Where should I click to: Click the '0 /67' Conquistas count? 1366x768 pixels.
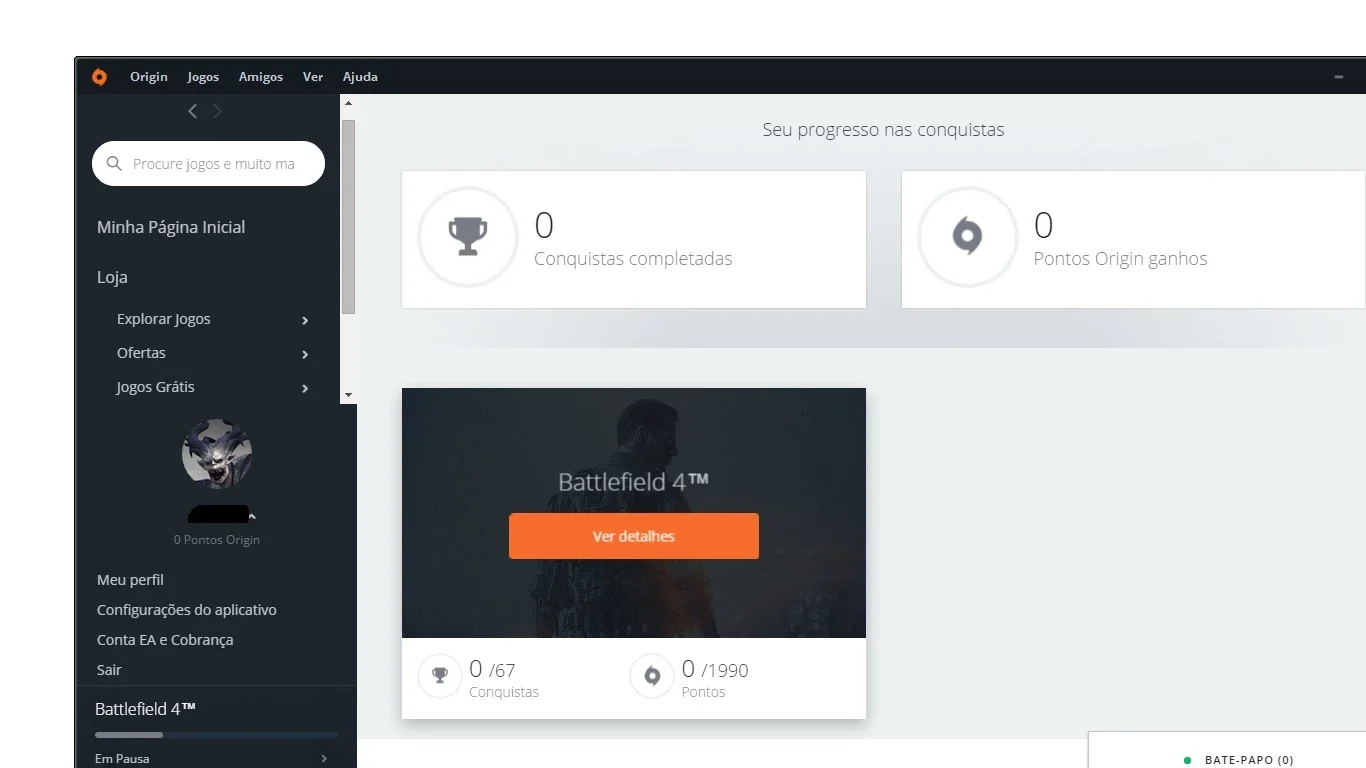(x=492, y=669)
